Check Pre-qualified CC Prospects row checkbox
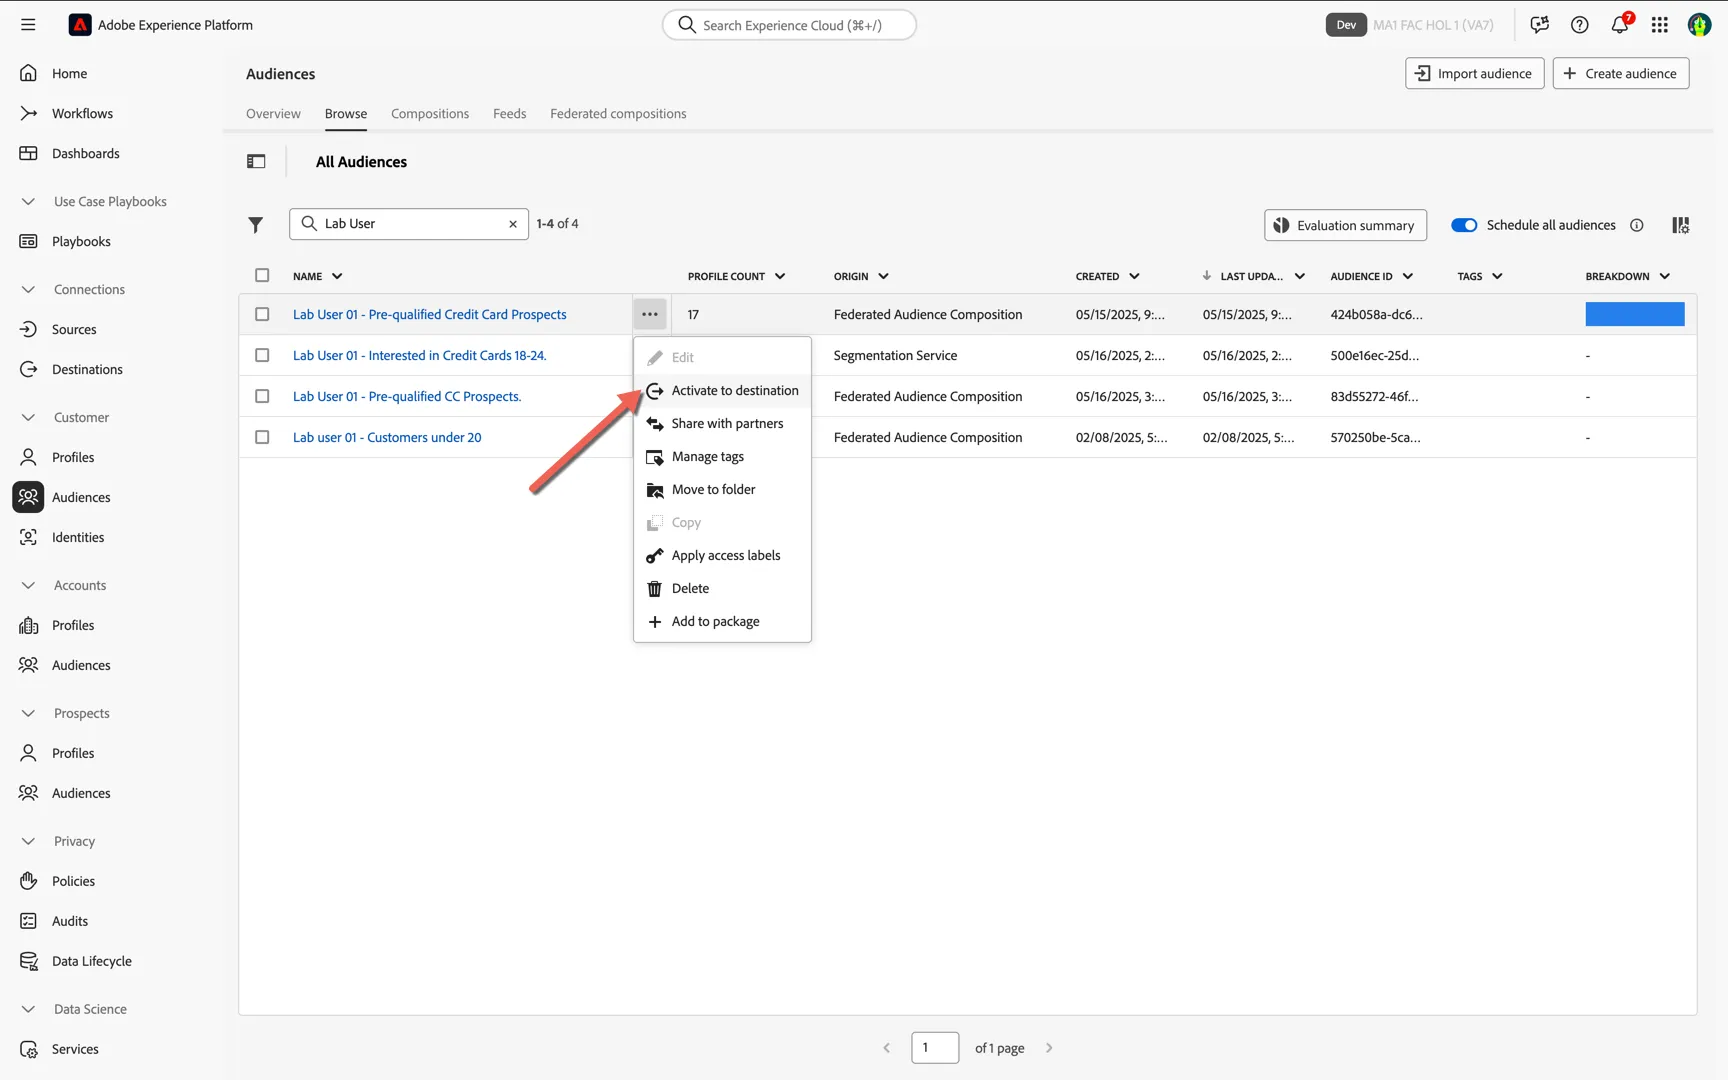Image resolution: width=1728 pixels, height=1080 pixels. [x=262, y=396]
